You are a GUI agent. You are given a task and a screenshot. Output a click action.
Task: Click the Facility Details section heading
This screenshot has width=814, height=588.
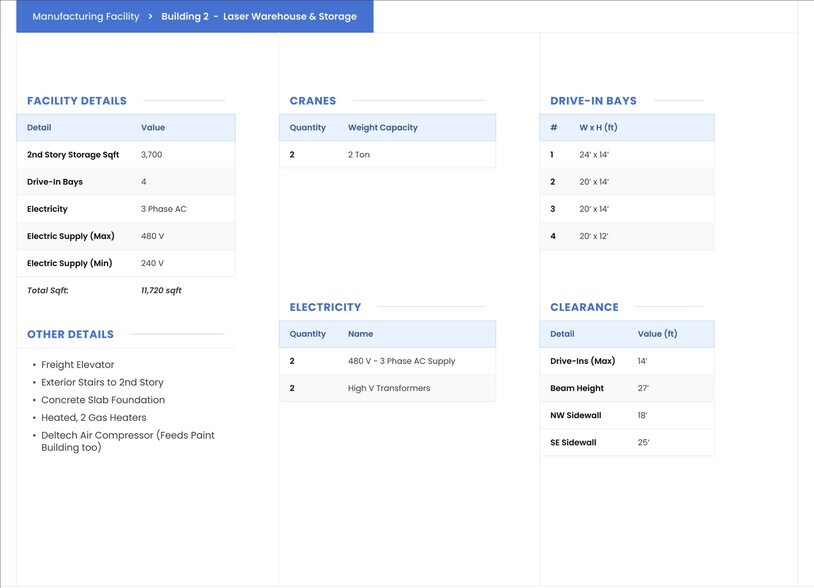77,101
